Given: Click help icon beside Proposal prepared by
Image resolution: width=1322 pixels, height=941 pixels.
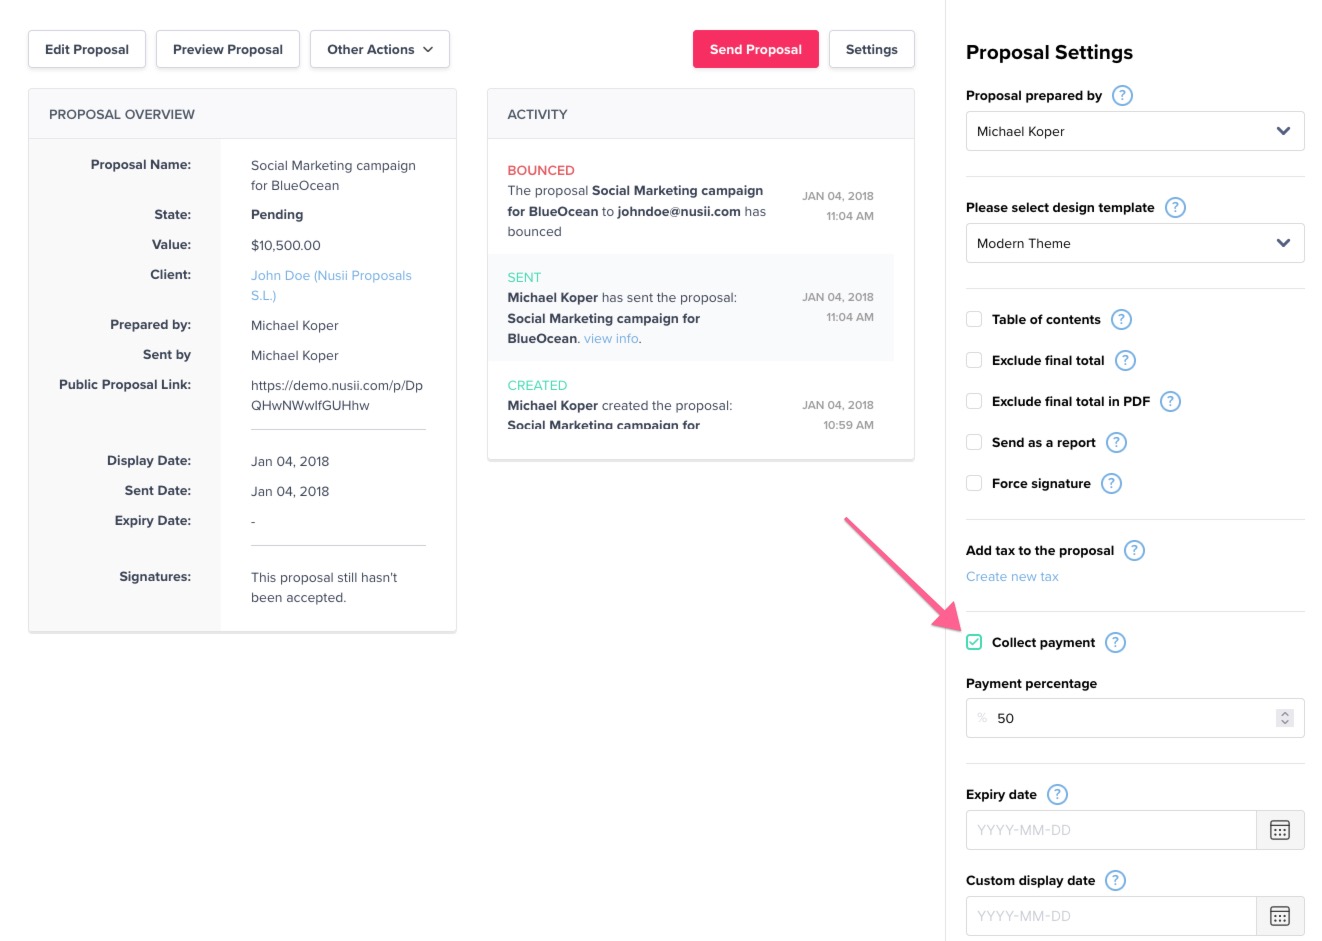Looking at the screenshot, I should 1122,96.
